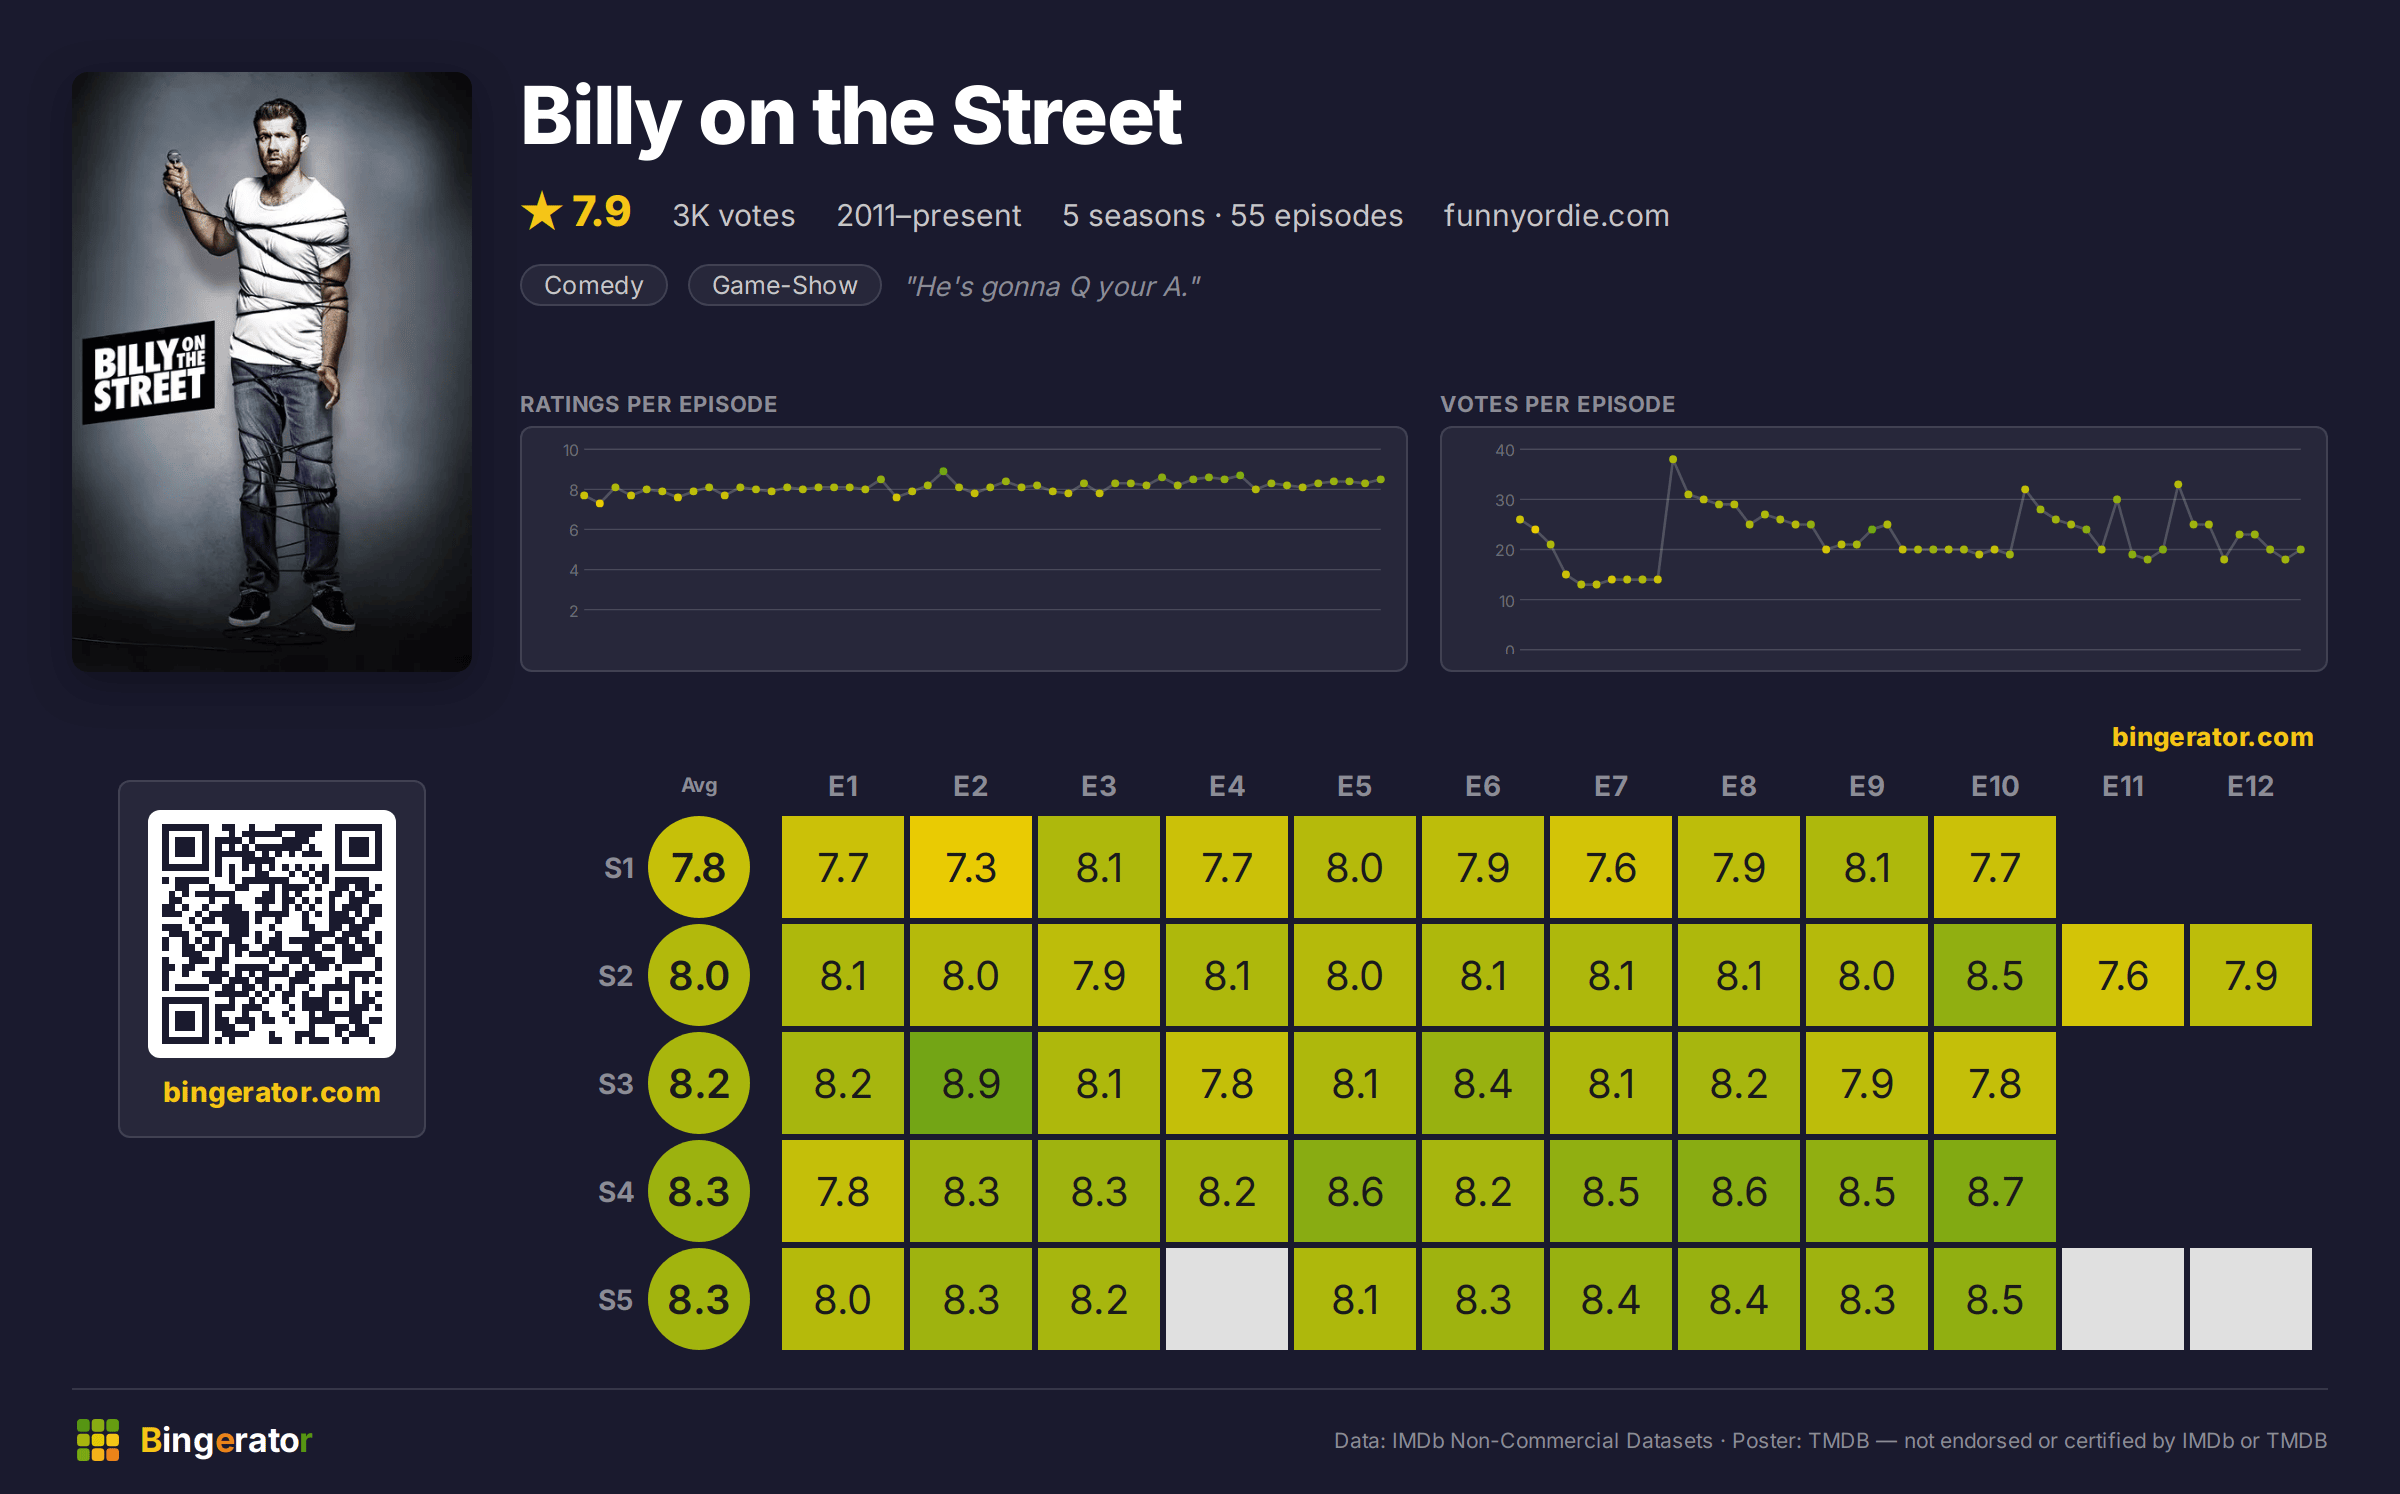The height and width of the screenshot is (1494, 2400).
Task: Click the gold star rating icon
Action: pyautogui.click(x=542, y=211)
